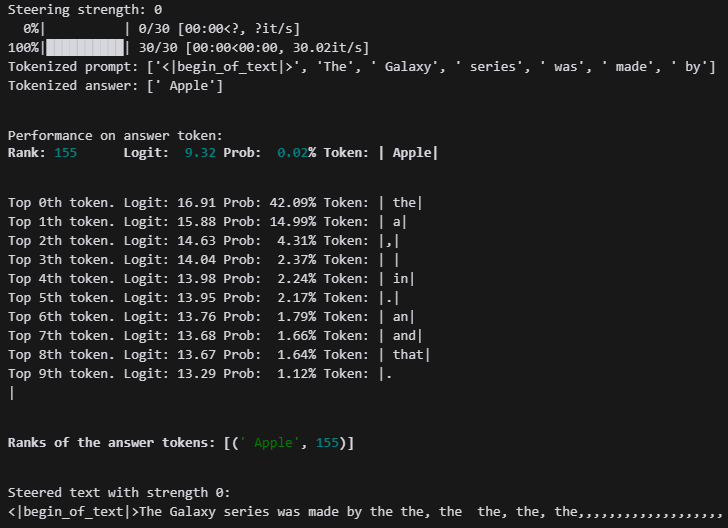728x528 pixels.
Task: Click the ' that' token in the Top 8th row
Action: tap(408, 355)
